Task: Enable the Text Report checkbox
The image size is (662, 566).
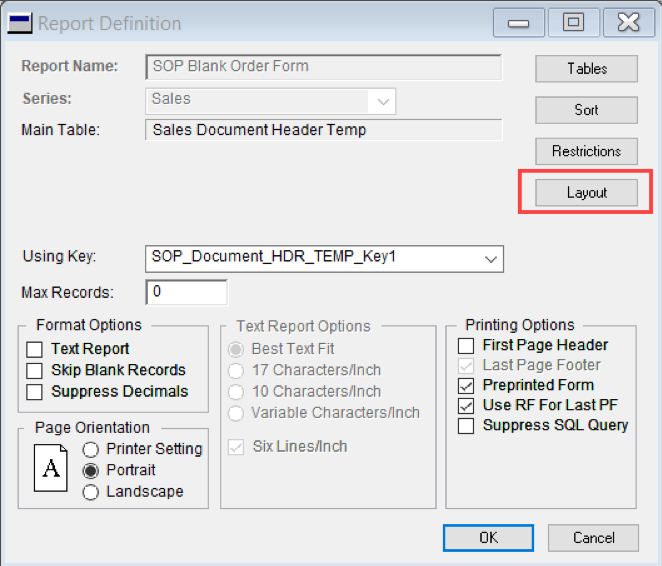Action: click(35, 349)
